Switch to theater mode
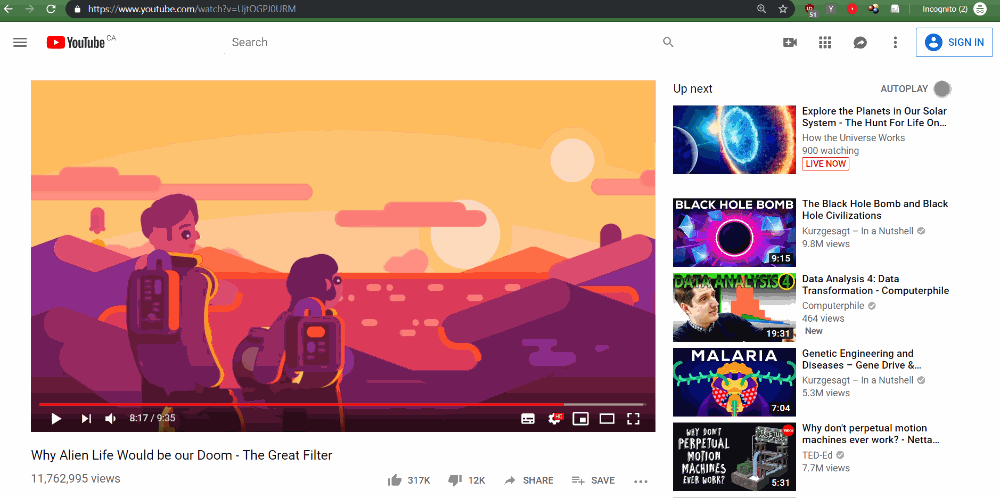 pos(607,418)
